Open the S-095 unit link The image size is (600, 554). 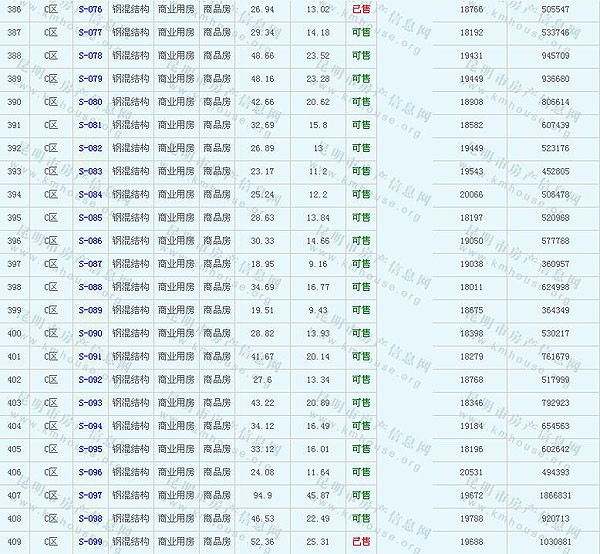(x=90, y=449)
